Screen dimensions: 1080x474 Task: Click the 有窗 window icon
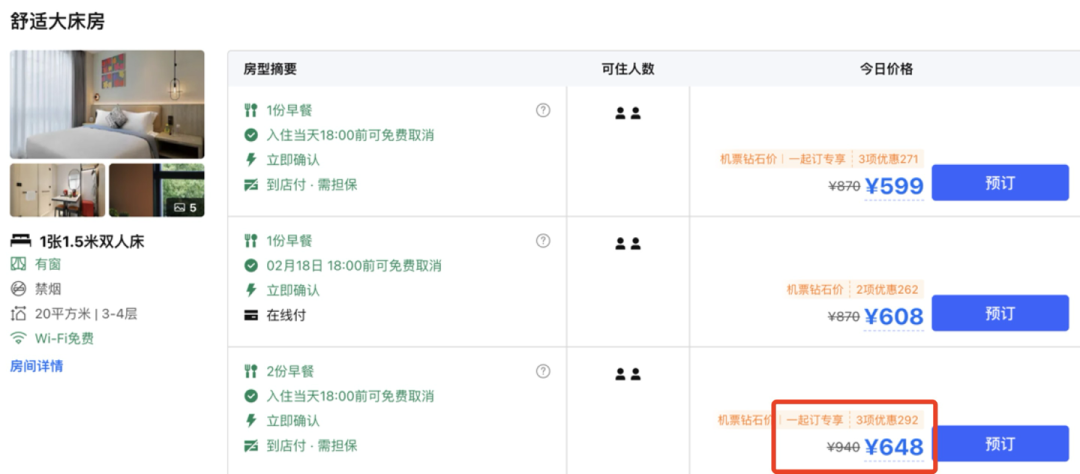coord(18,264)
